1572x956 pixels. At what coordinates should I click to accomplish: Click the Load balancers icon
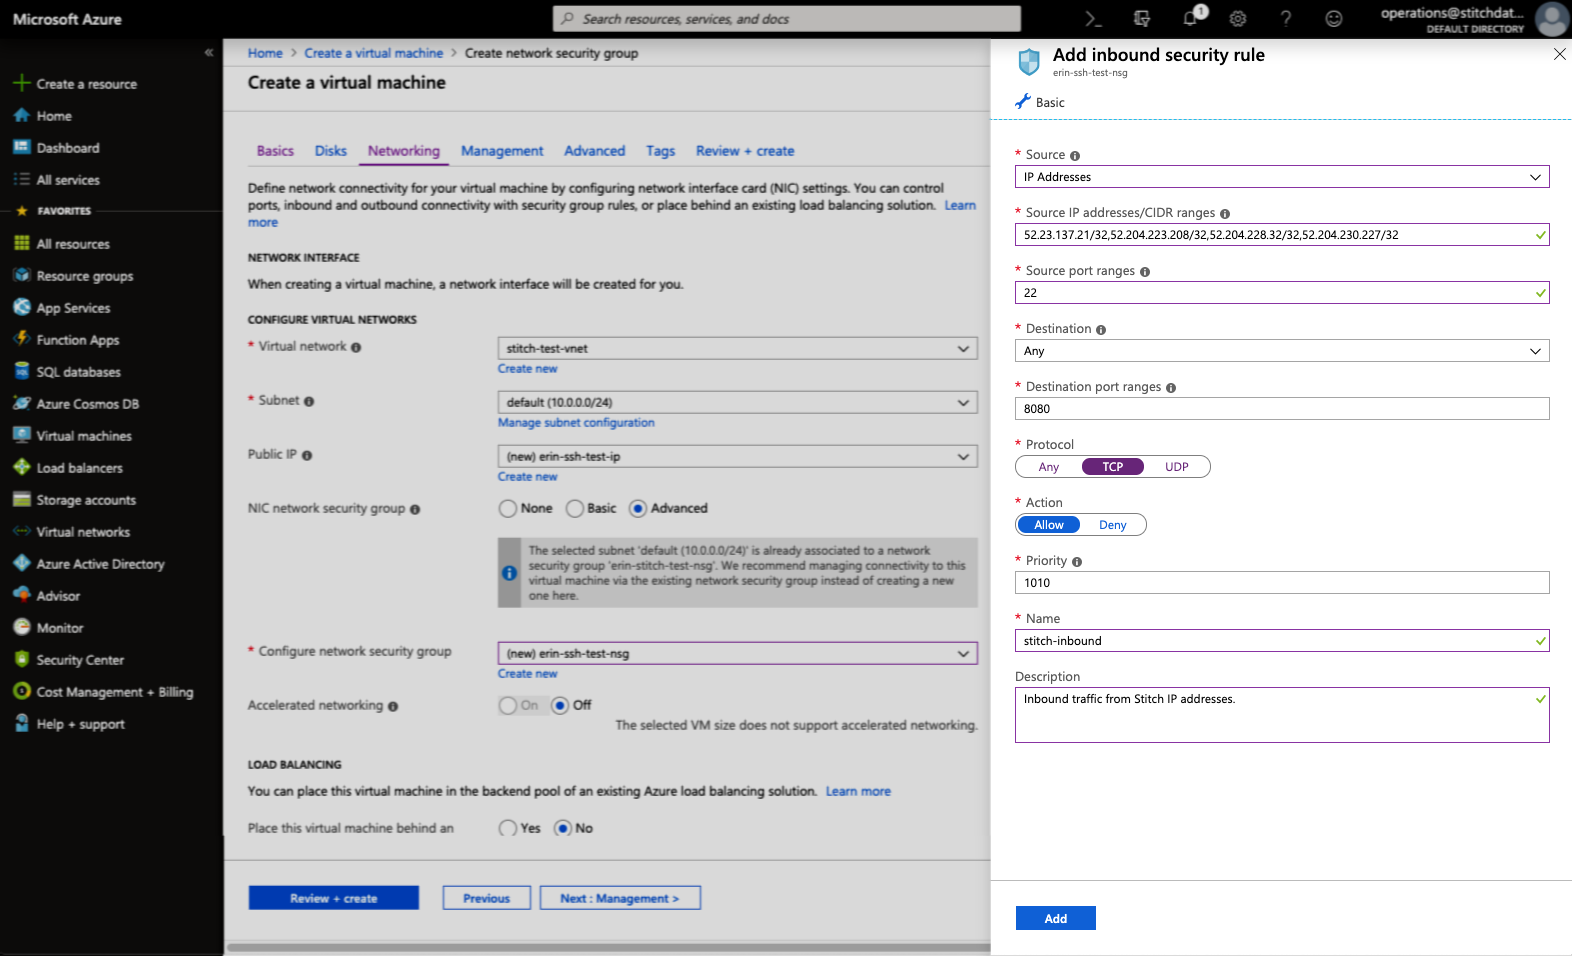[x=22, y=467]
